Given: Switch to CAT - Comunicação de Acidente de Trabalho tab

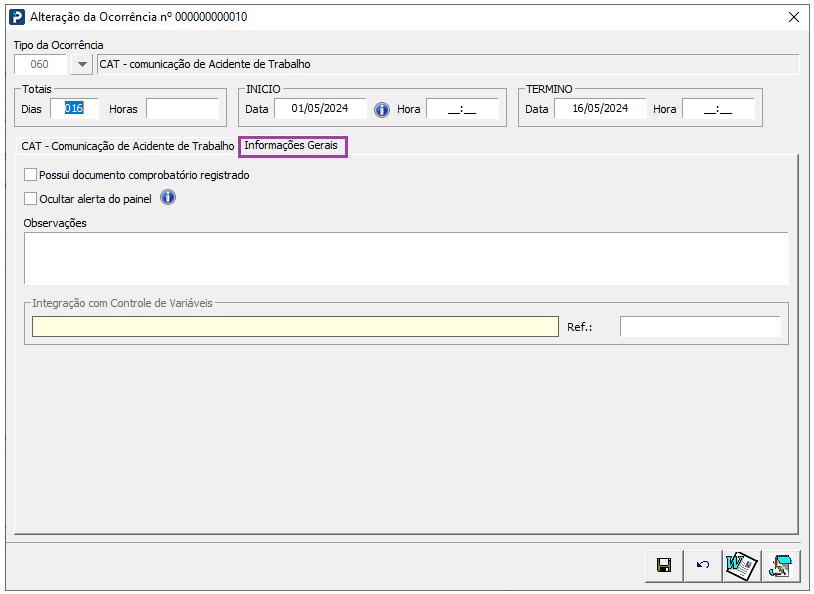Looking at the screenshot, I should click(128, 146).
